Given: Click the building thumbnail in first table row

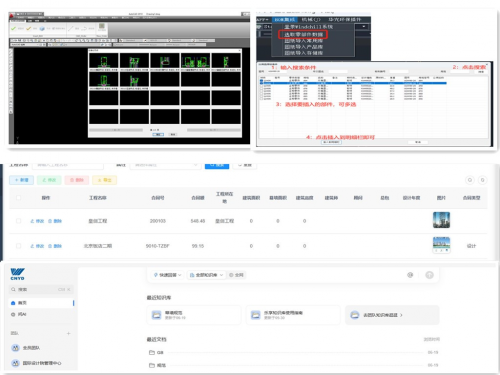Looking at the screenshot, I should point(441,220).
